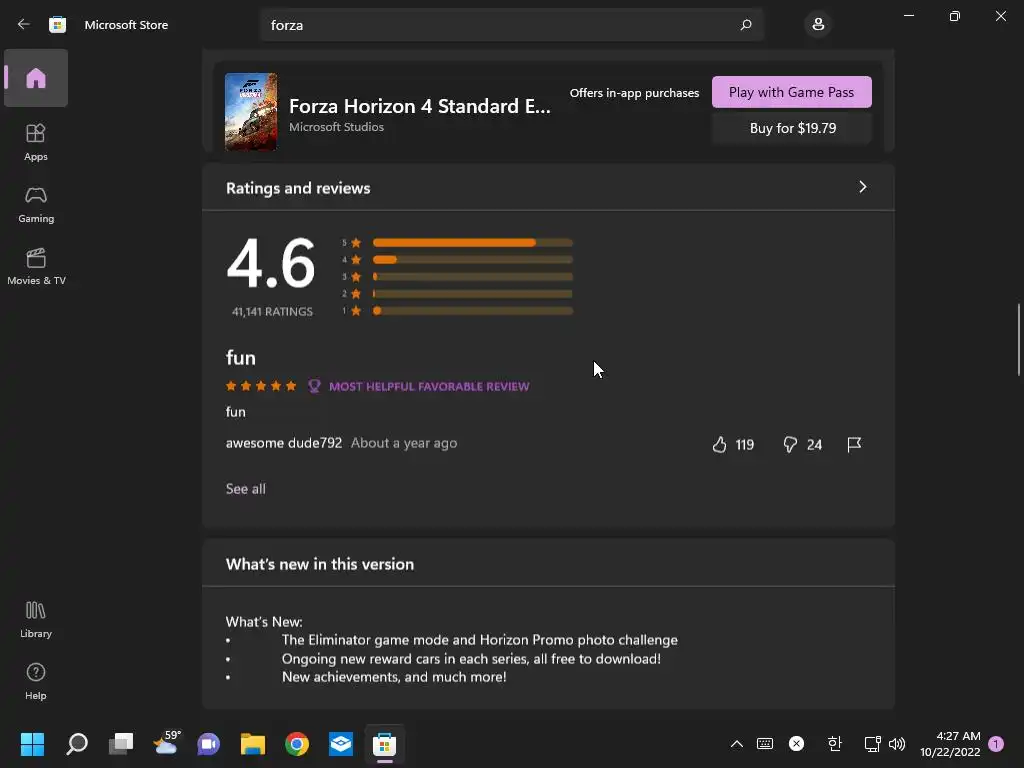Open the Movies & TV section

[36, 266]
